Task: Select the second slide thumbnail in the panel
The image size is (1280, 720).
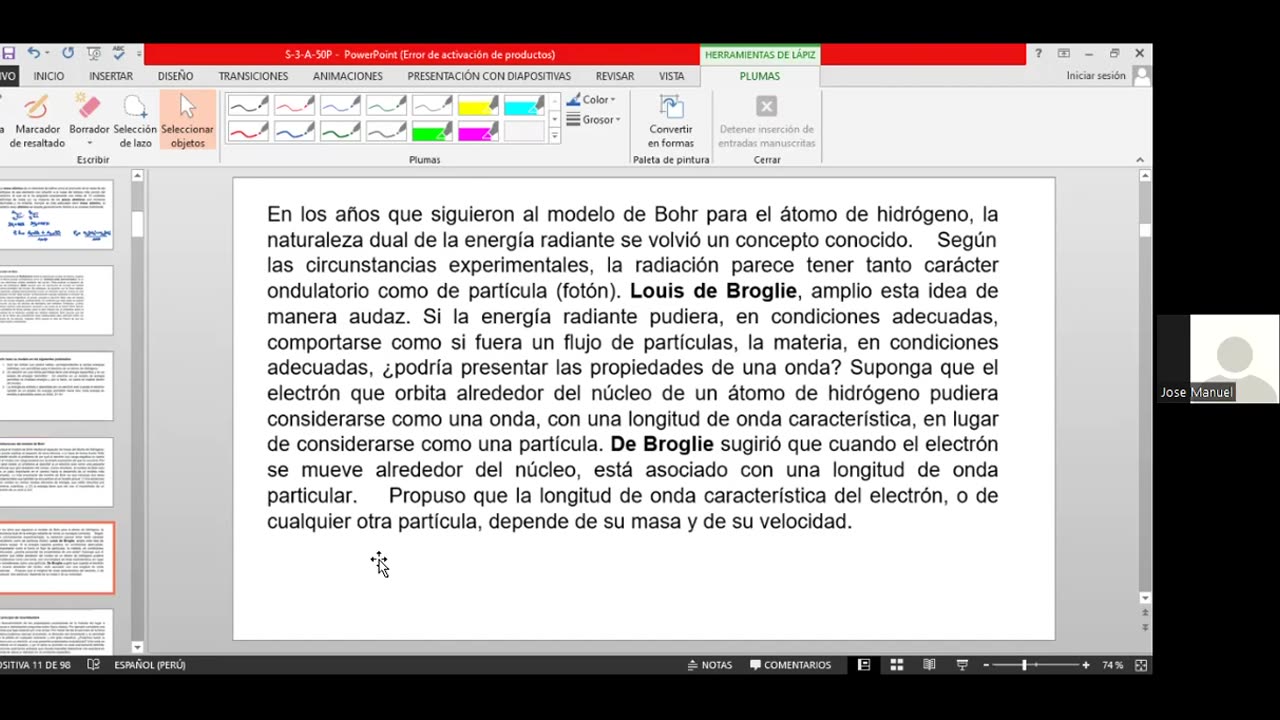Action: (56, 300)
